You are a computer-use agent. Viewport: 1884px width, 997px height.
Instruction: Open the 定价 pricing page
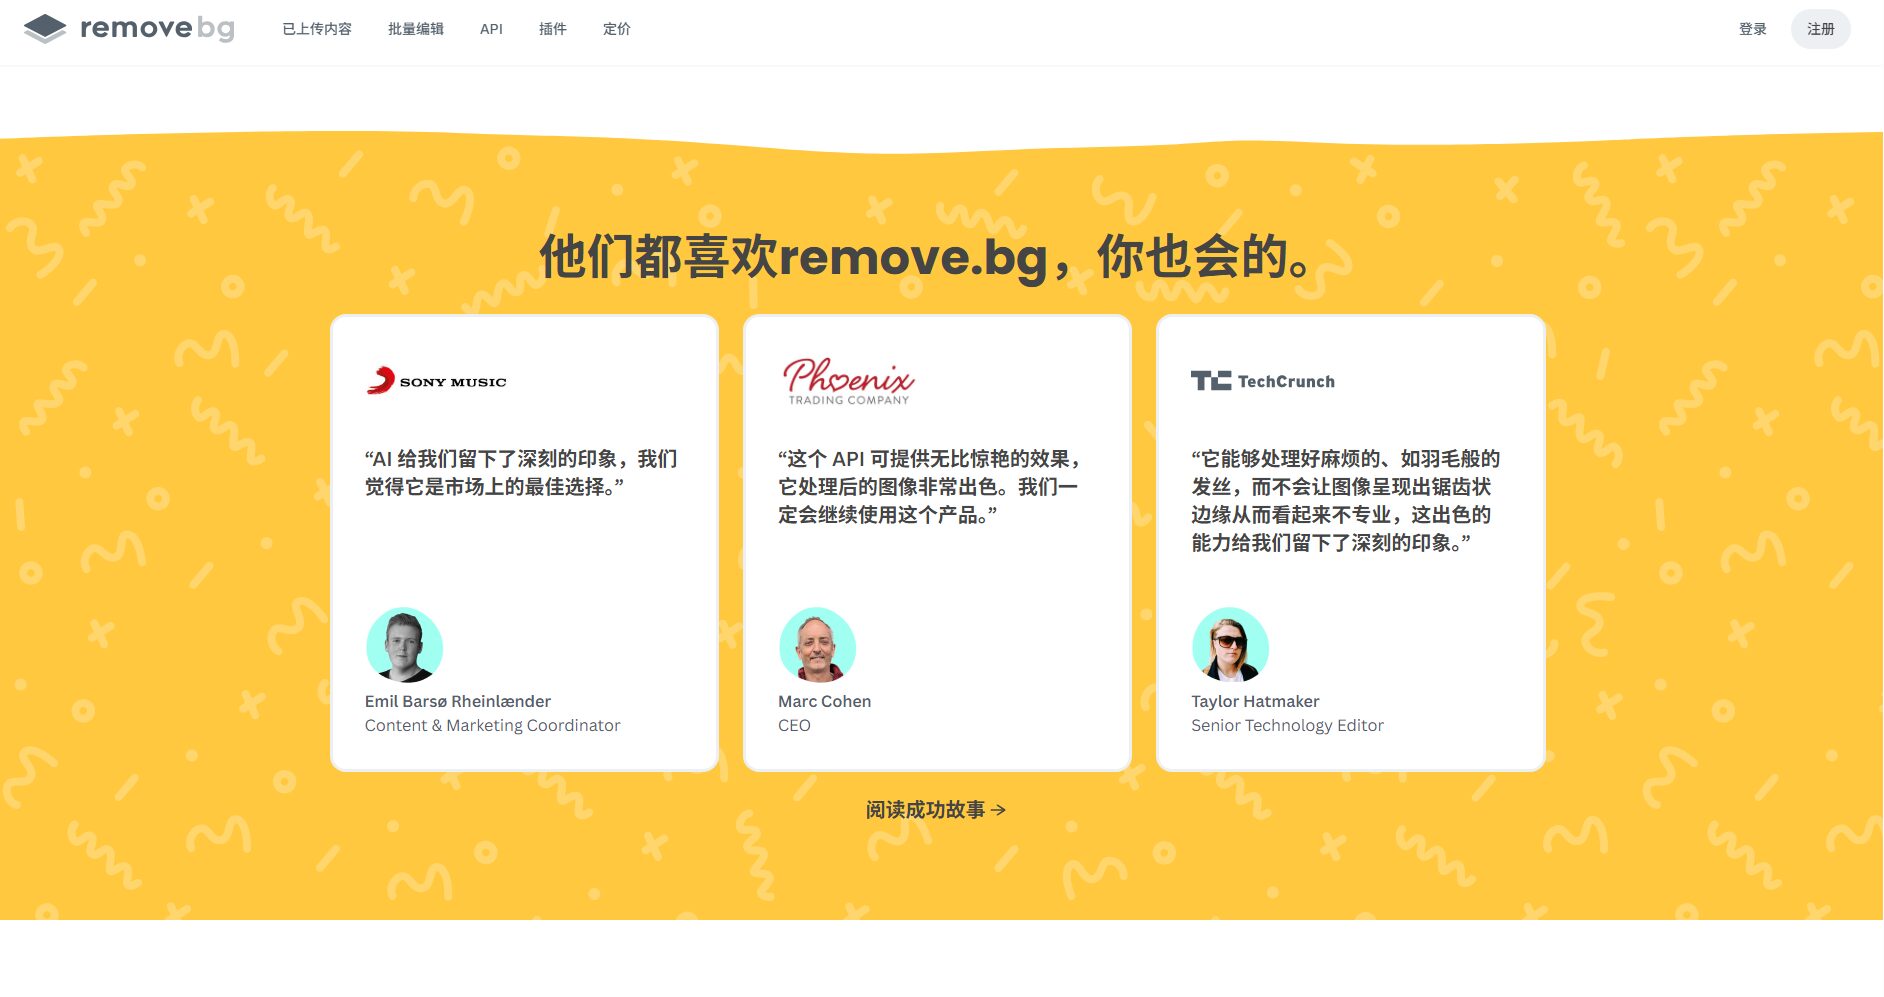[617, 29]
